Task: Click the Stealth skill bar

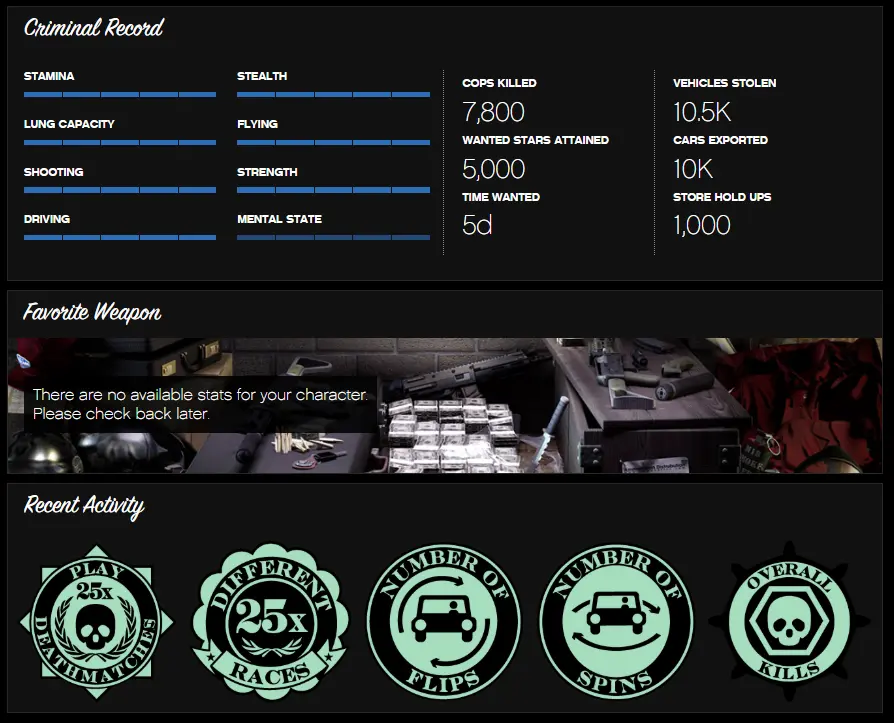Action: pos(333,94)
